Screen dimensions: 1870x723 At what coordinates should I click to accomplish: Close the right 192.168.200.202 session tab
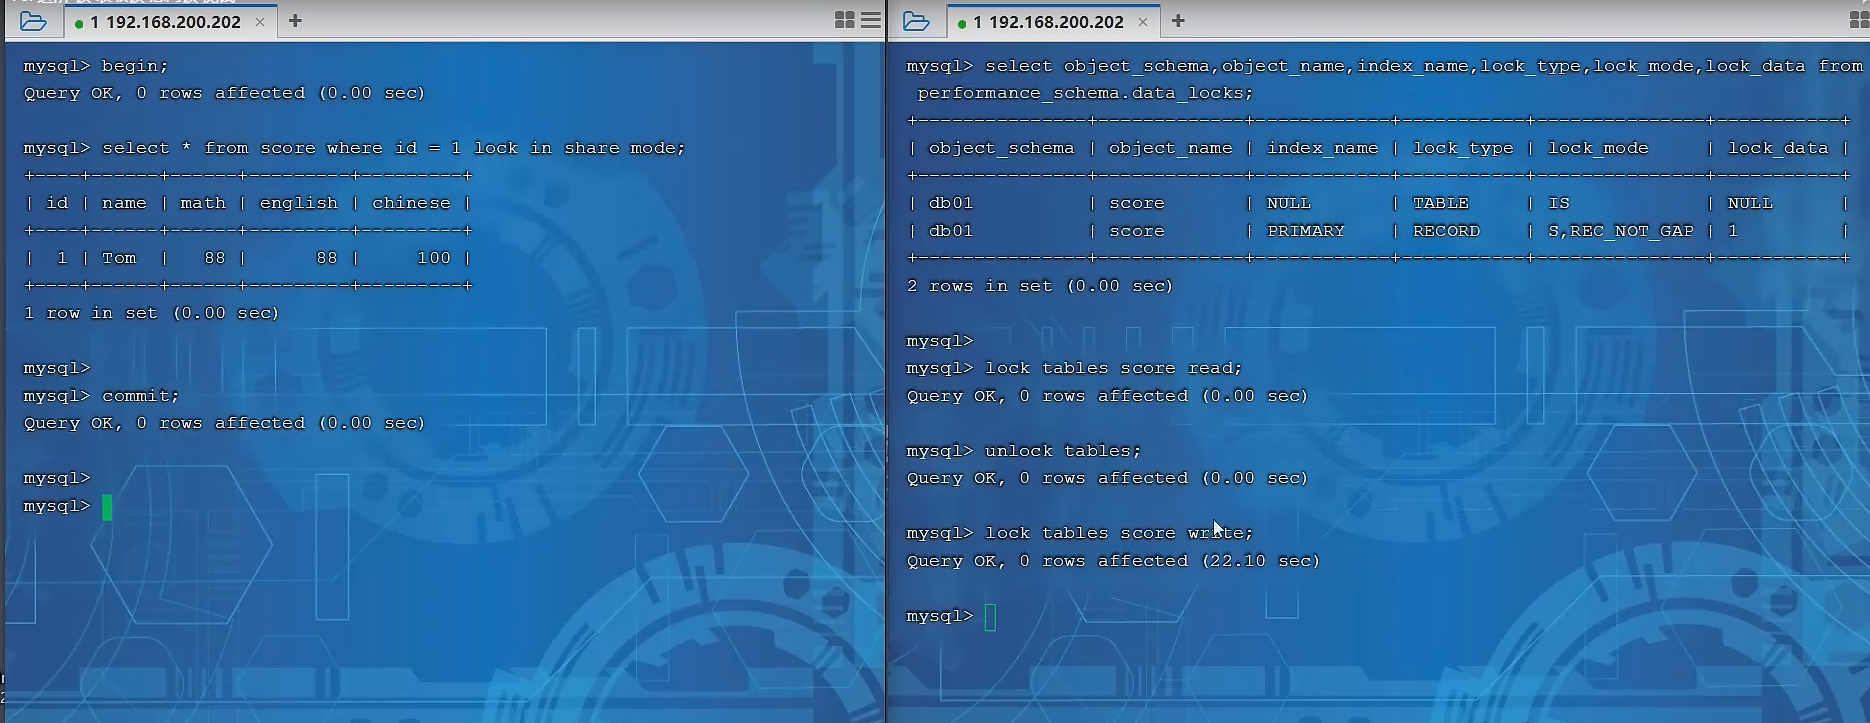[1143, 22]
